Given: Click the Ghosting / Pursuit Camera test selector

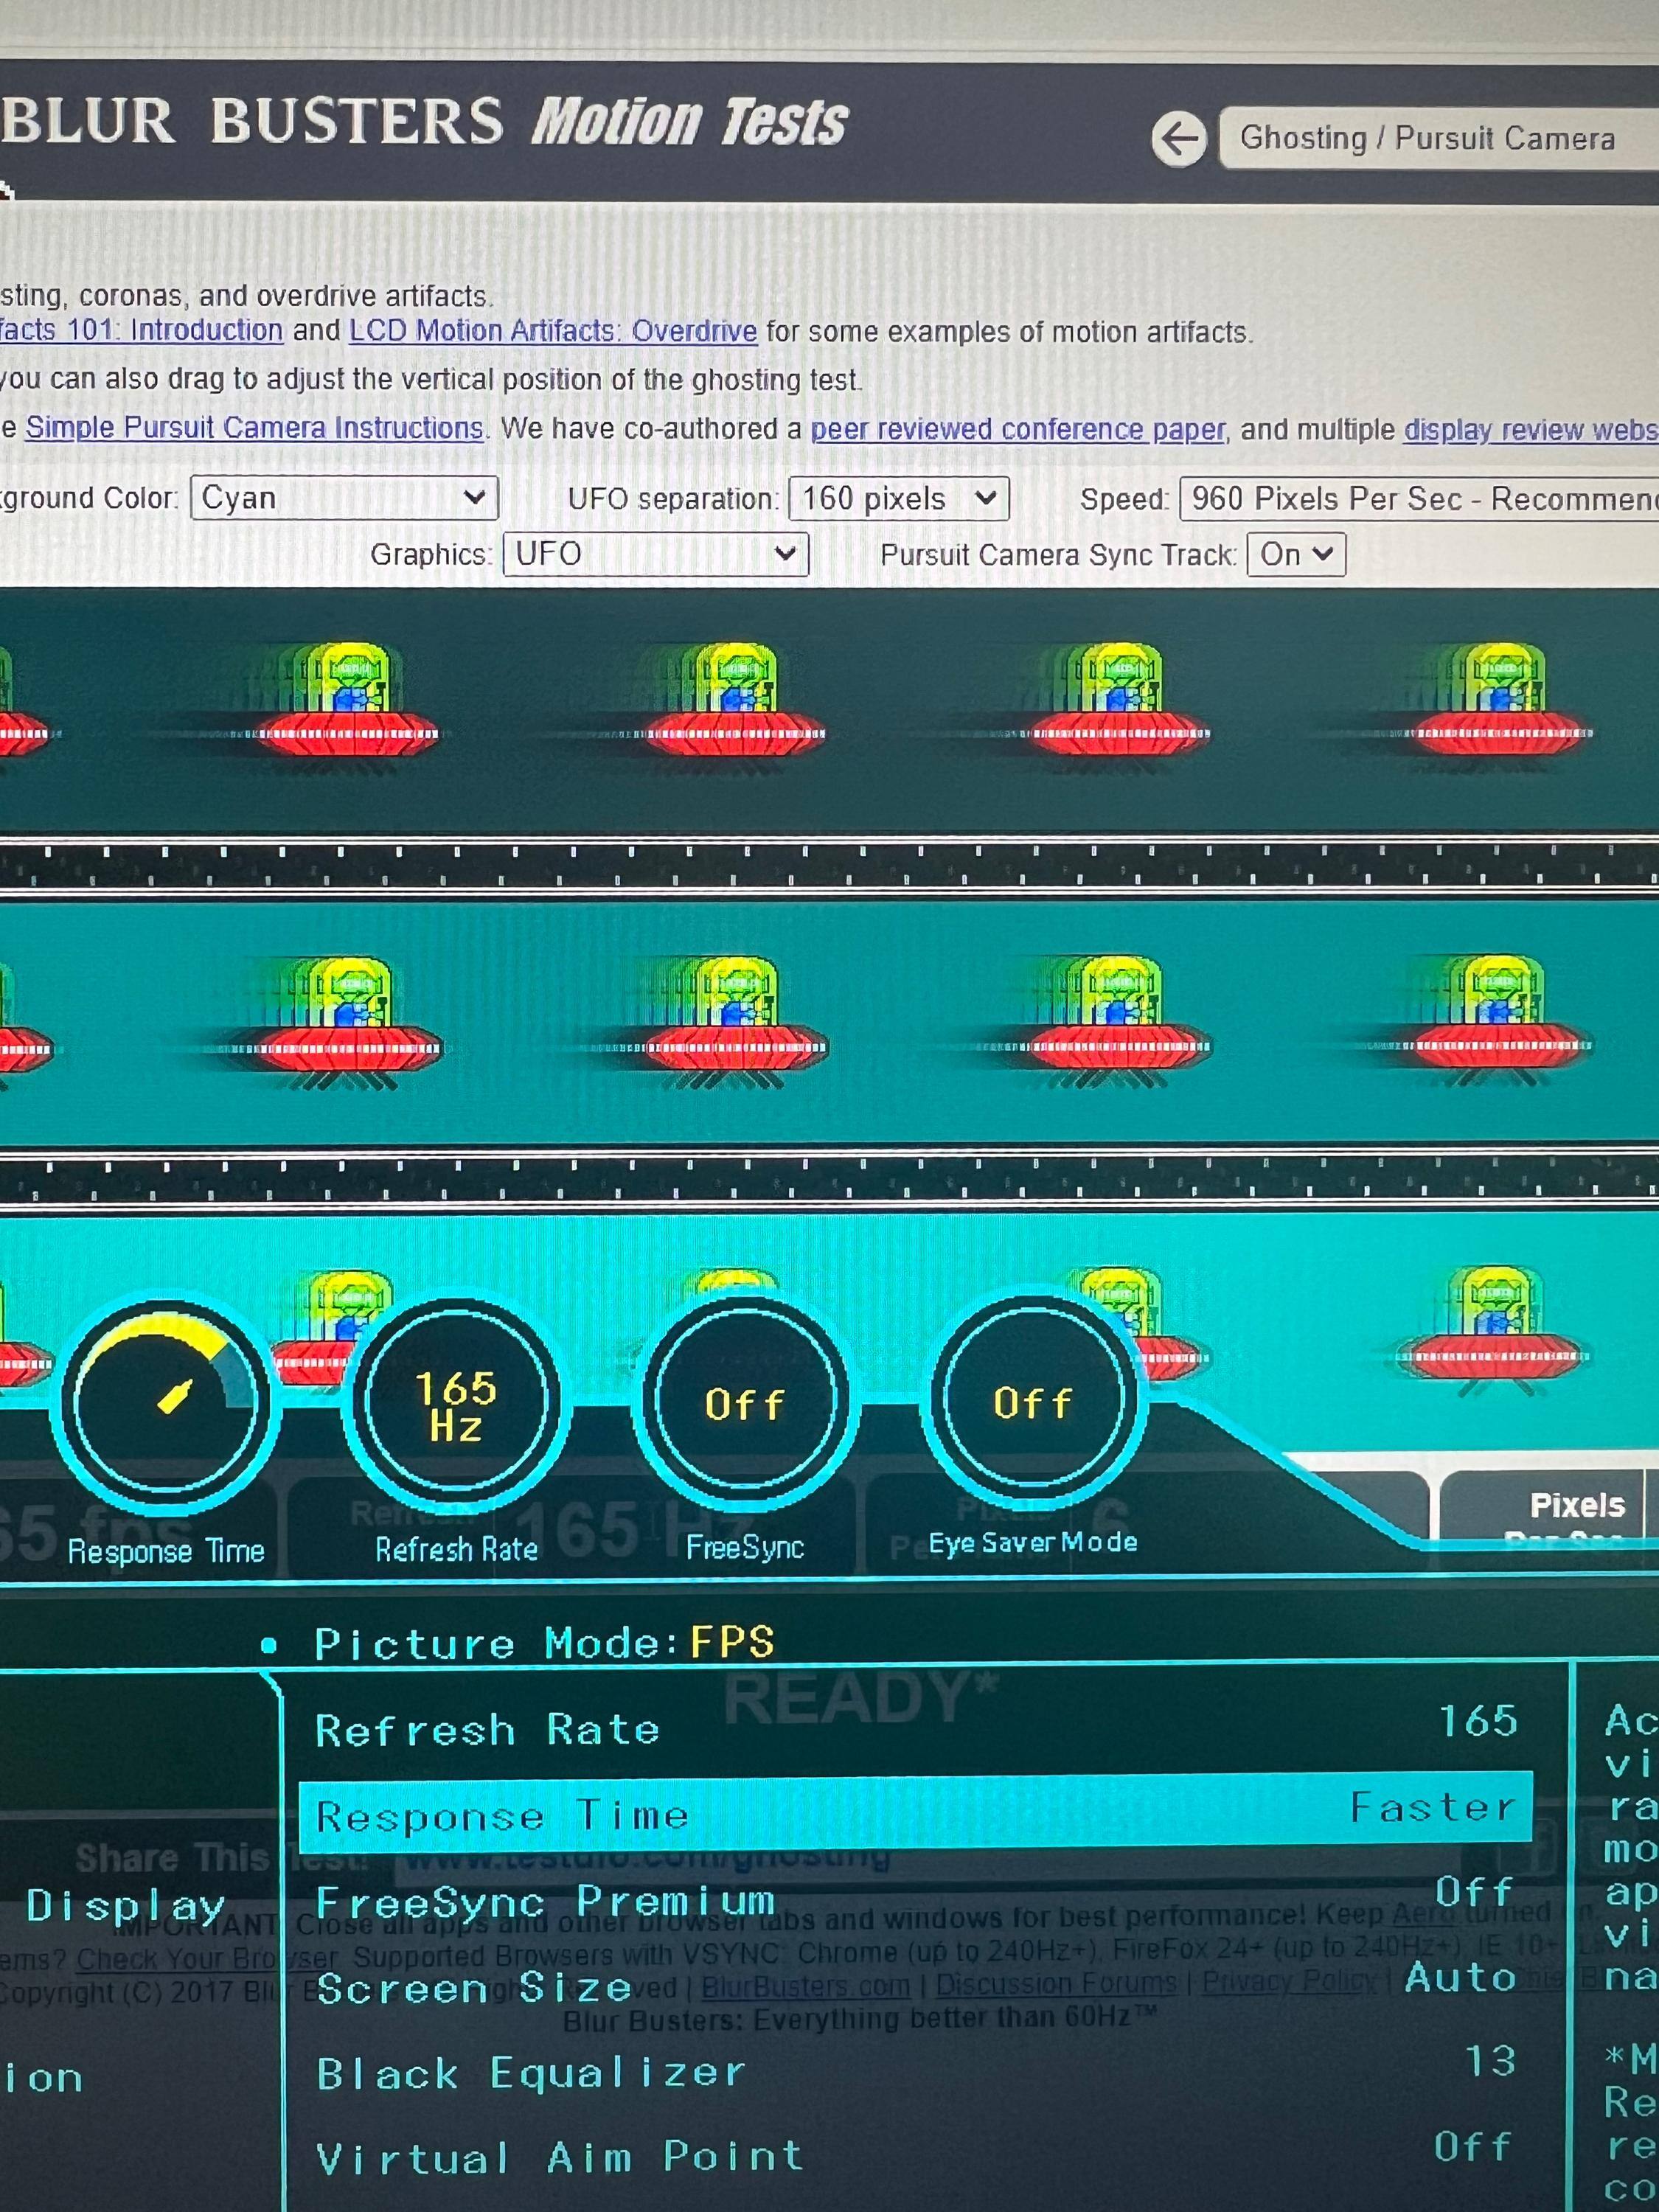Looking at the screenshot, I should pos(1430,138).
